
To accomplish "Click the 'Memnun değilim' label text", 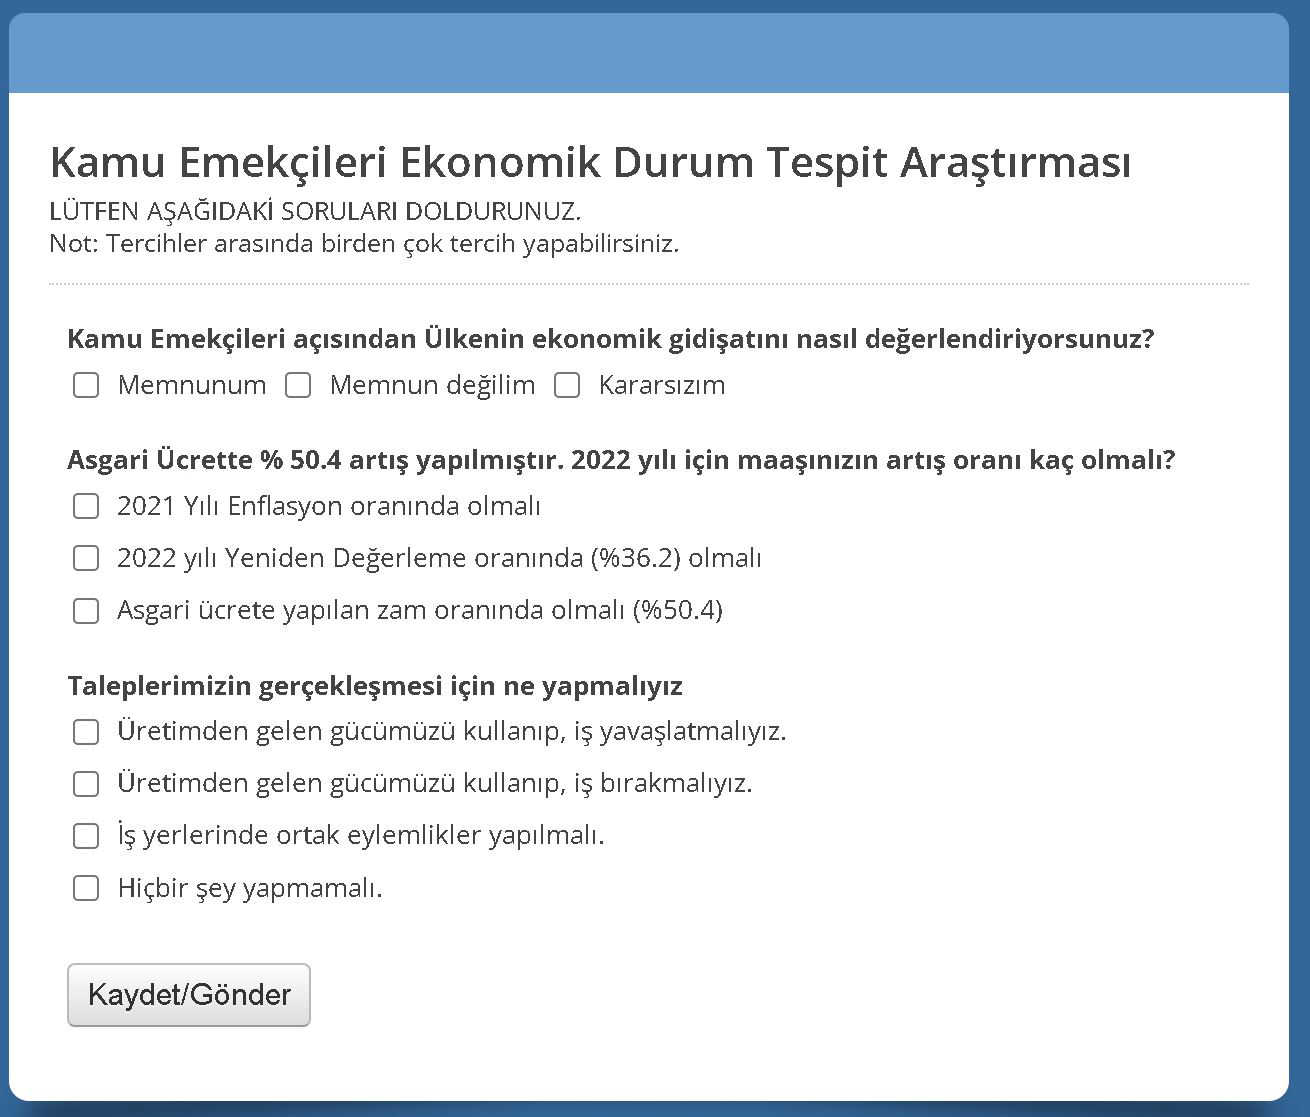I will tap(432, 385).
